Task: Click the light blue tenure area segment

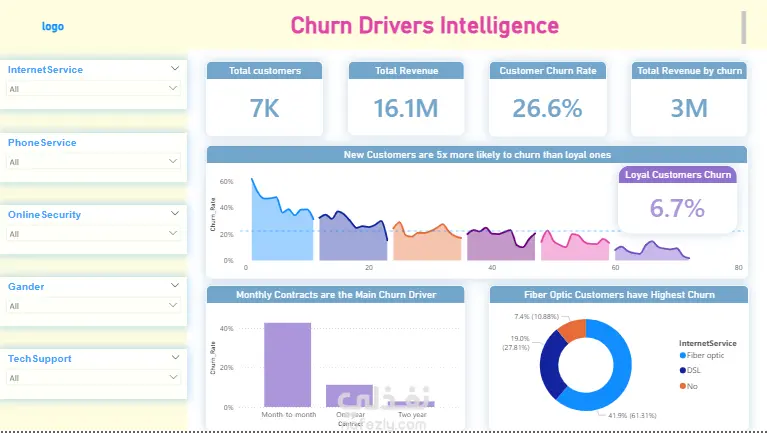Action: [x=282, y=230]
